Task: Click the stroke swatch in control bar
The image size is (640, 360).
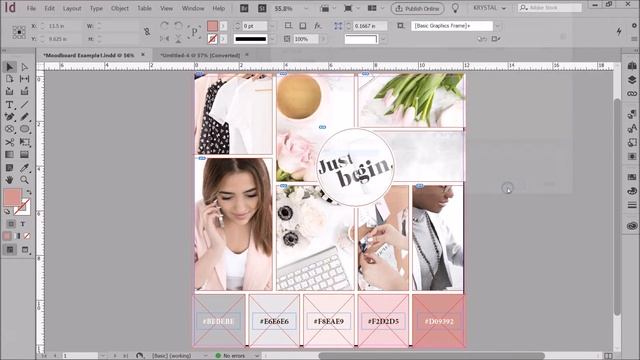Action: click(212, 39)
